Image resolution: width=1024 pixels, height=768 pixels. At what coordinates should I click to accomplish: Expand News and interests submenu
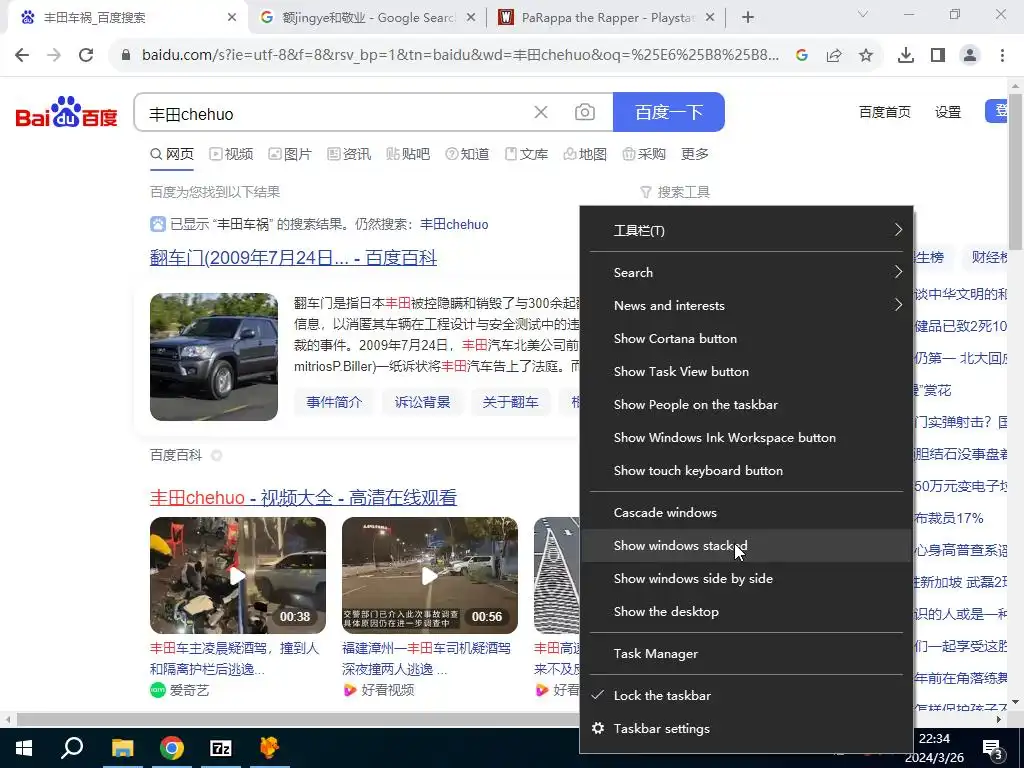click(x=746, y=306)
